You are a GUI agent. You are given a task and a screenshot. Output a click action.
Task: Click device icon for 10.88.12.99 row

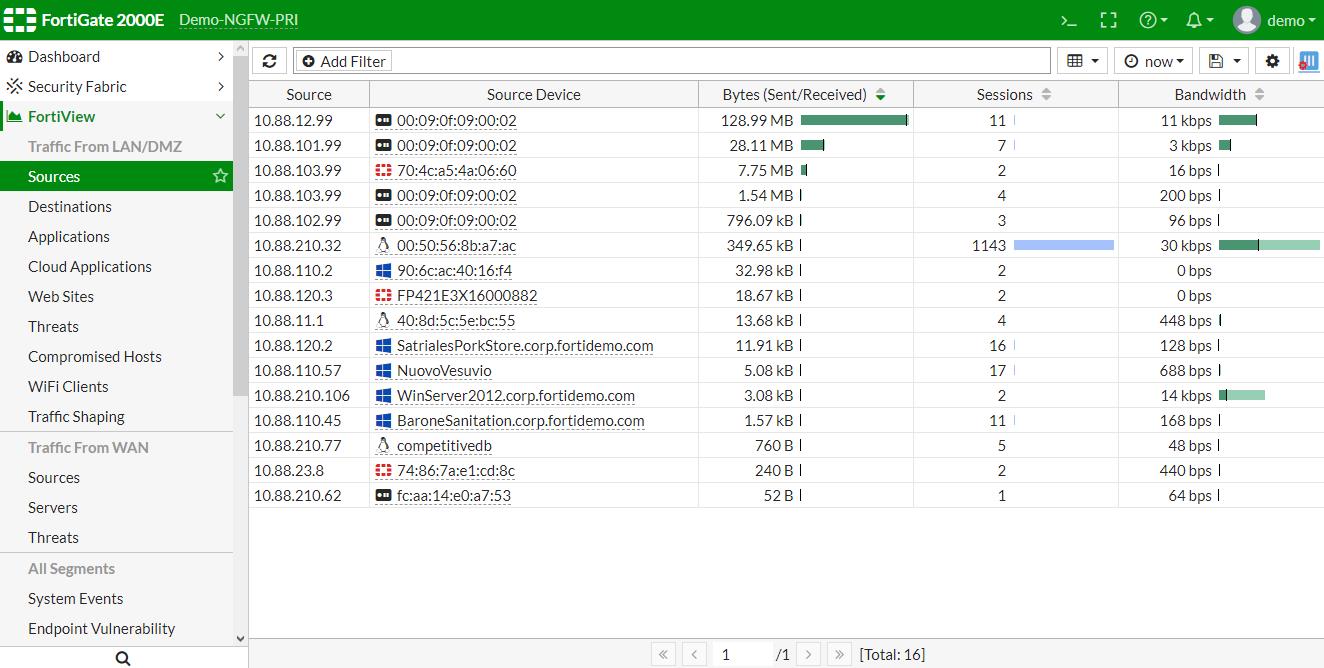coord(383,120)
